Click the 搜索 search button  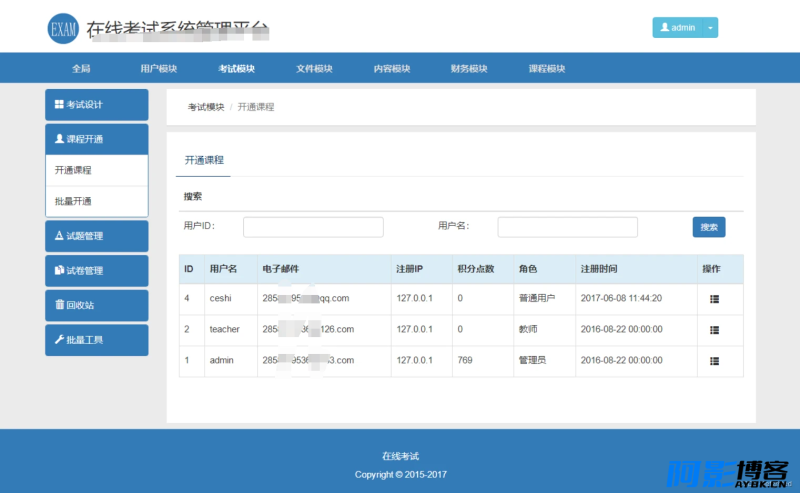point(709,227)
